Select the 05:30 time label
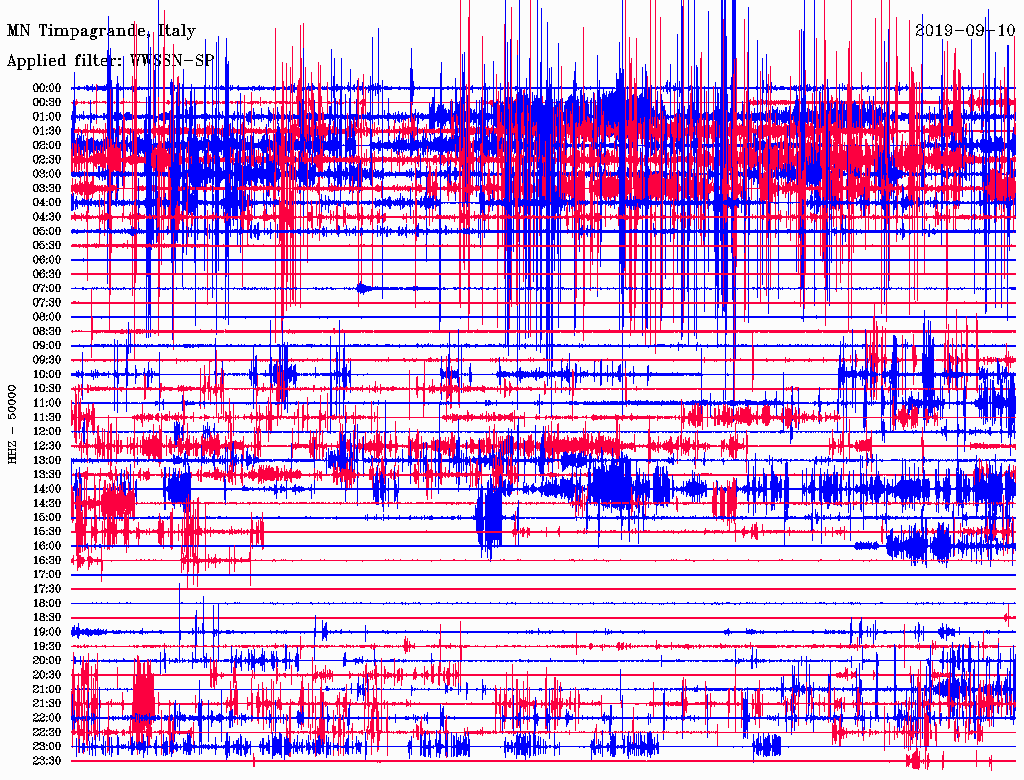 tap(47, 245)
